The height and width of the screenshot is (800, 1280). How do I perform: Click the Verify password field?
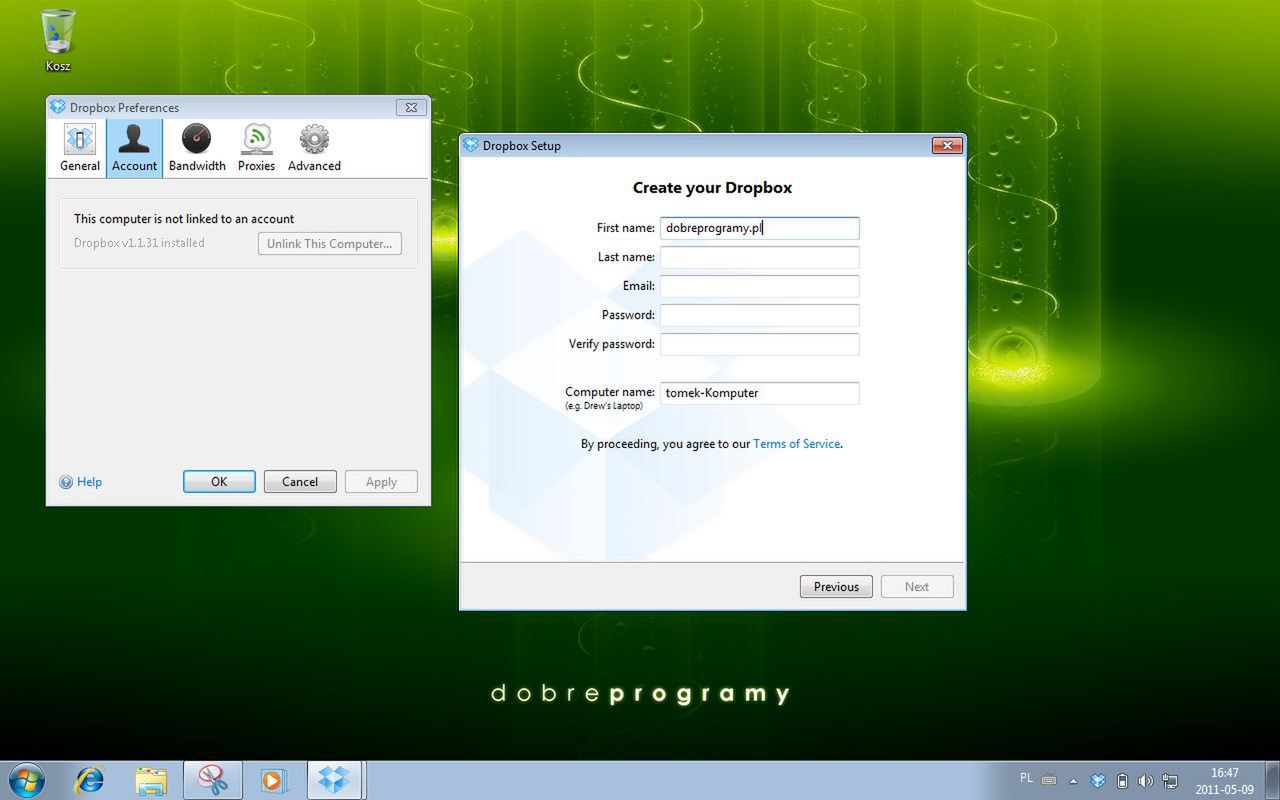(x=760, y=344)
